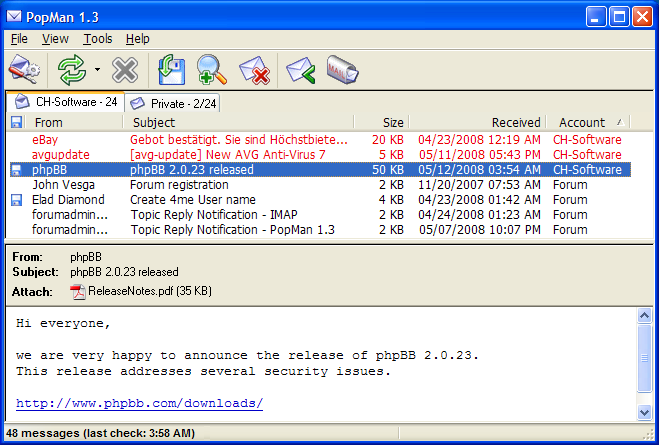Click the mailbox email client icon
This screenshot has height=445, width=659.
[342, 69]
